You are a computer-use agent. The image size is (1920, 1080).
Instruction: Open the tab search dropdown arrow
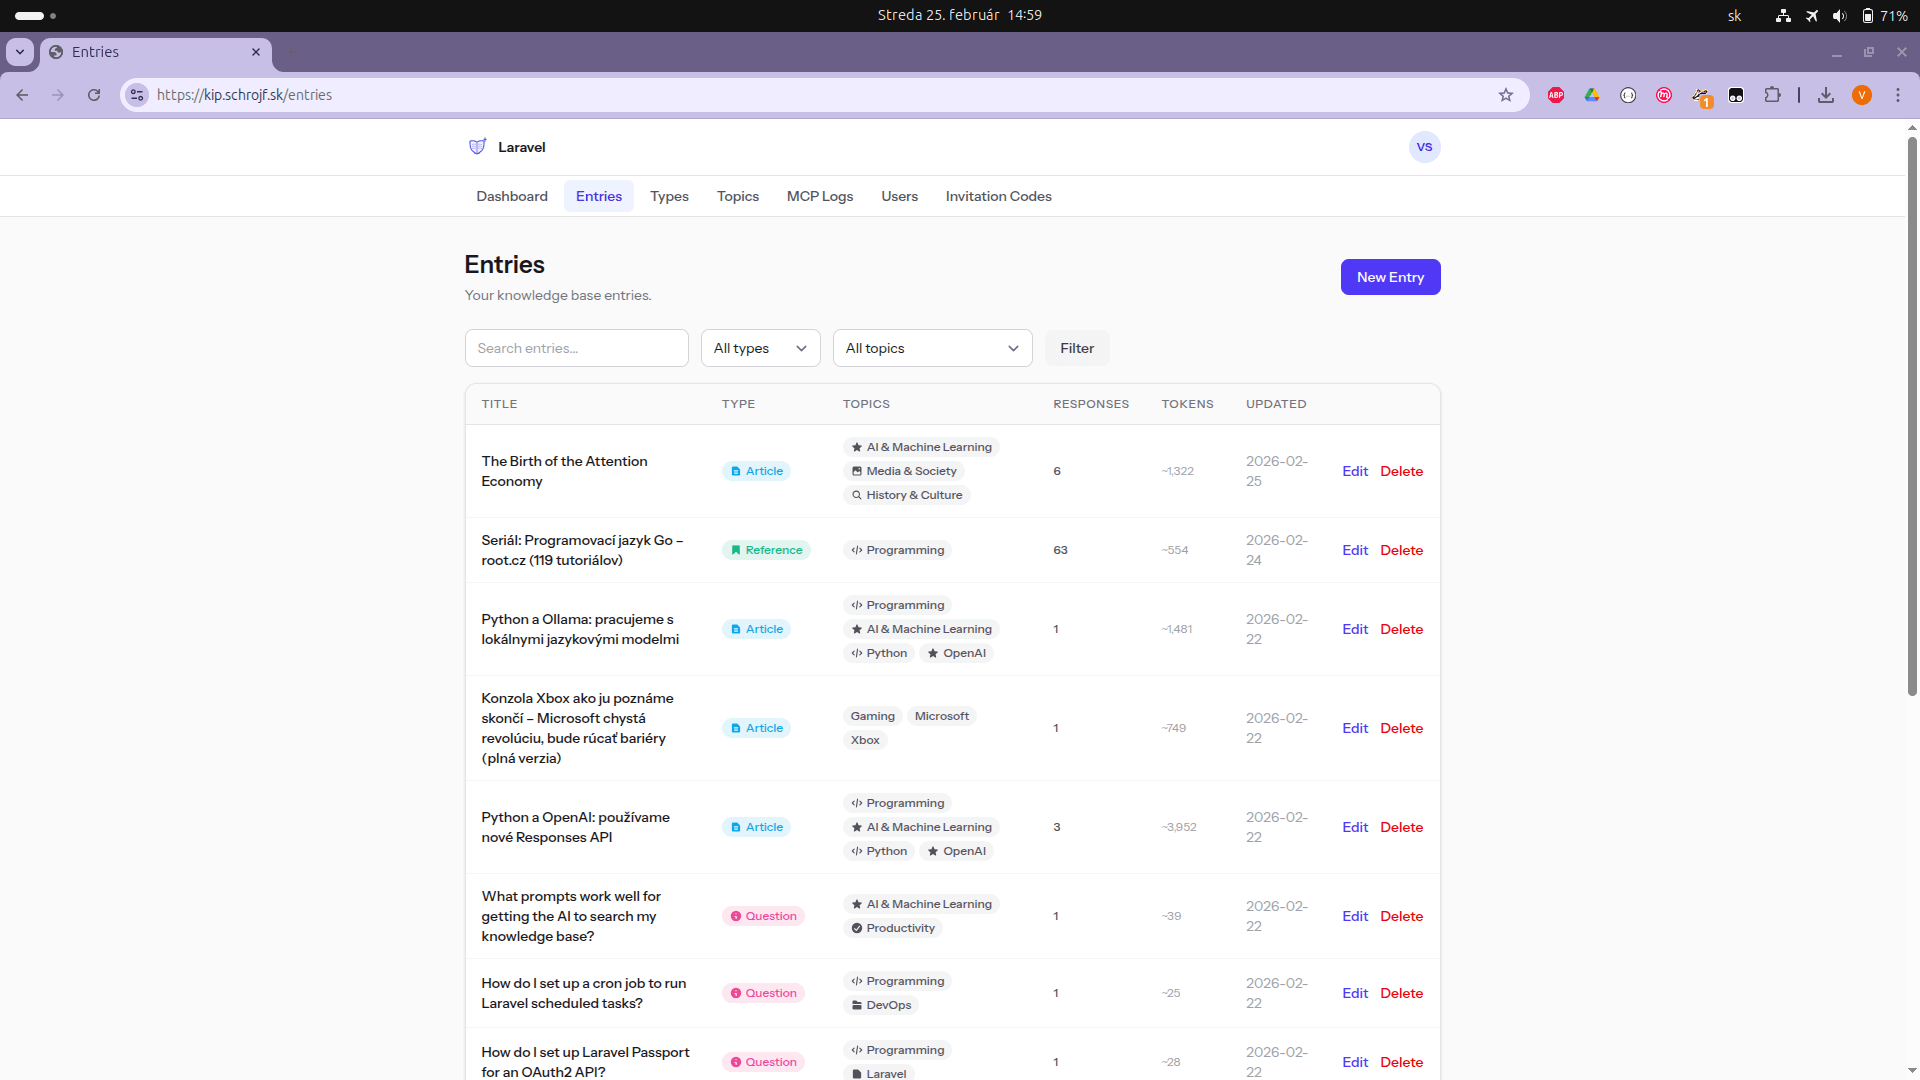point(20,52)
